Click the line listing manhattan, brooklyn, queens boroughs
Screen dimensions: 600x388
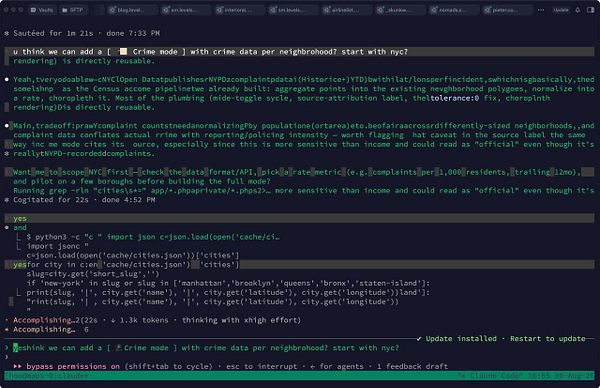228,283
